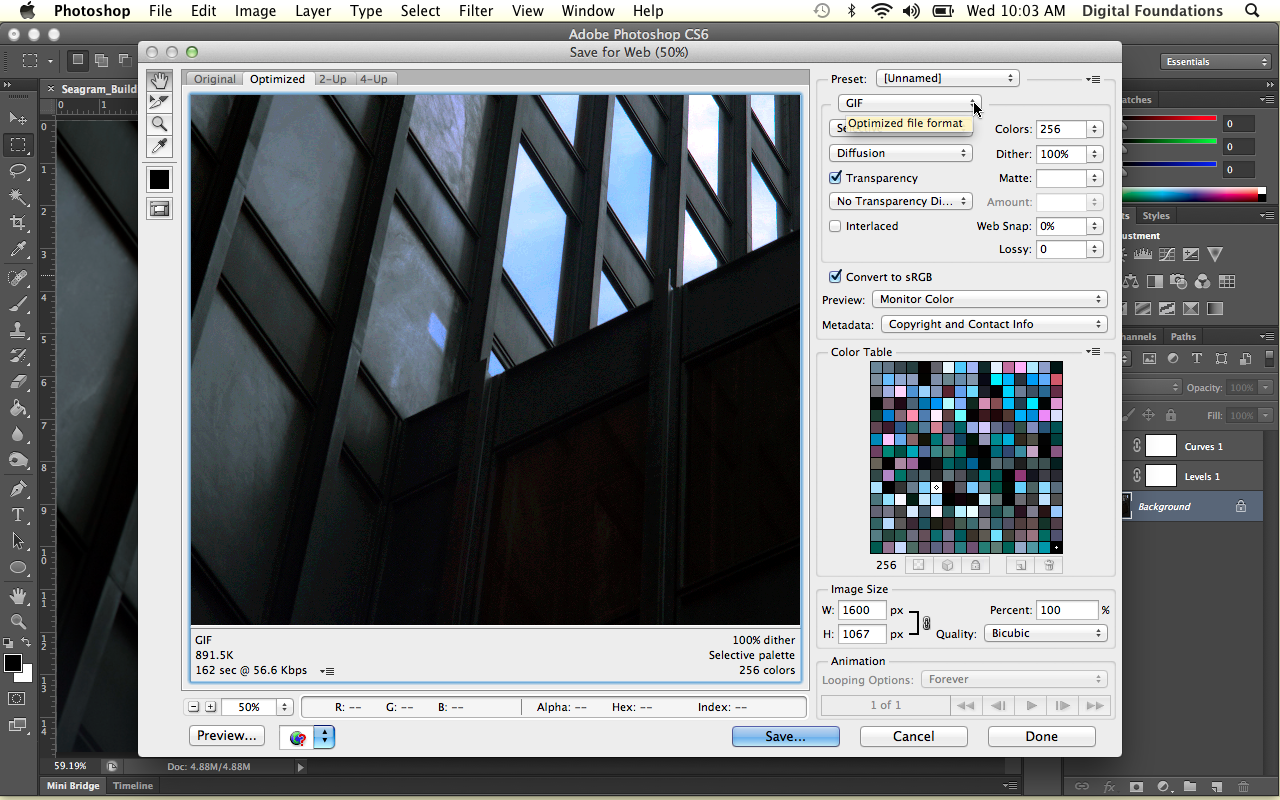
Task: Toggle Convert to sRGB checkbox
Action: pos(835,277)
